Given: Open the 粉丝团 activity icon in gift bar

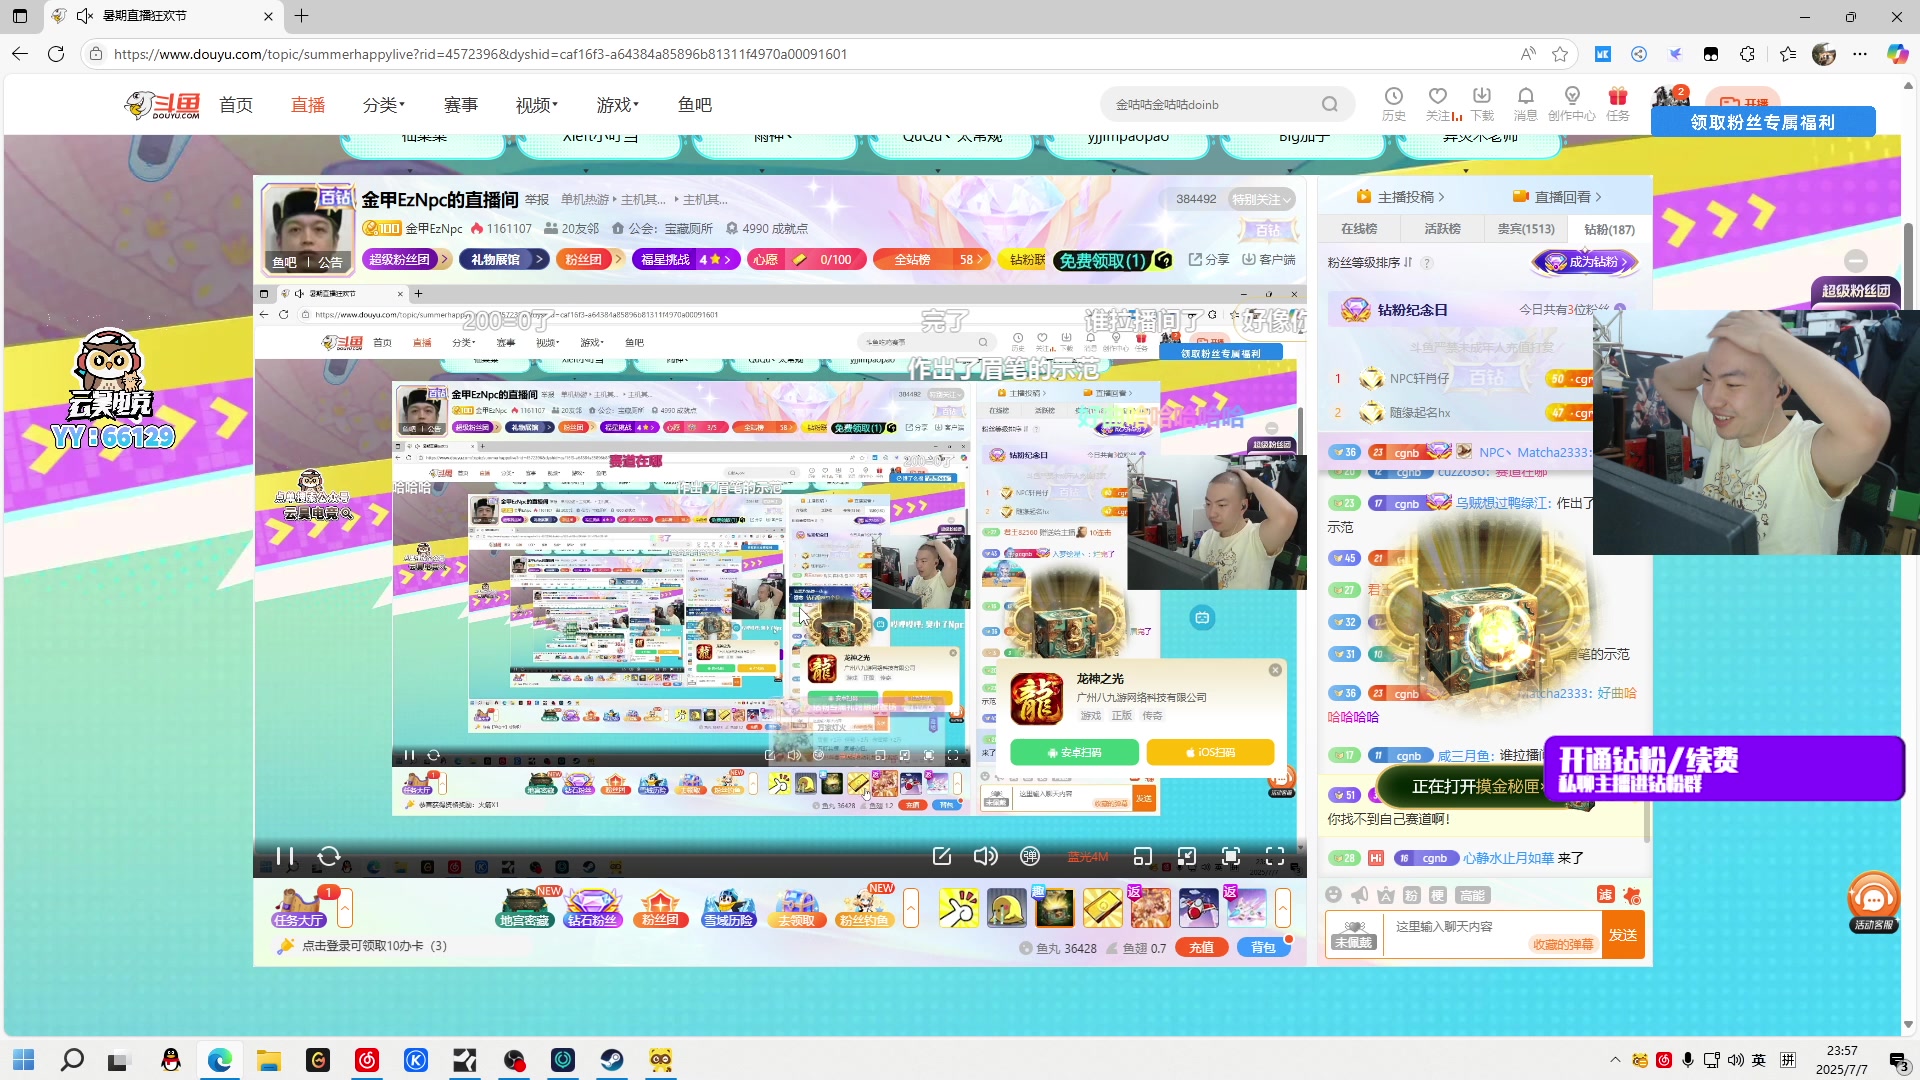Looking at the screenshot, I should 660,908.
